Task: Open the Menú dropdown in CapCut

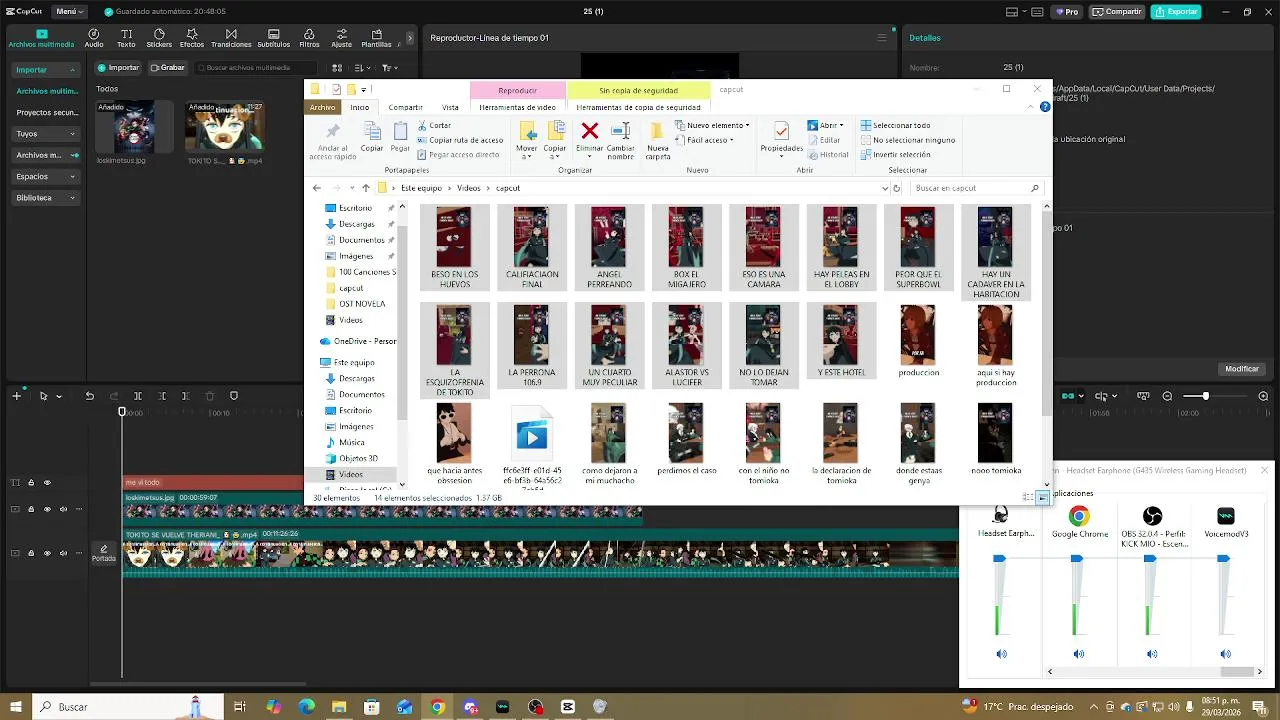Action: coord(68,12)
